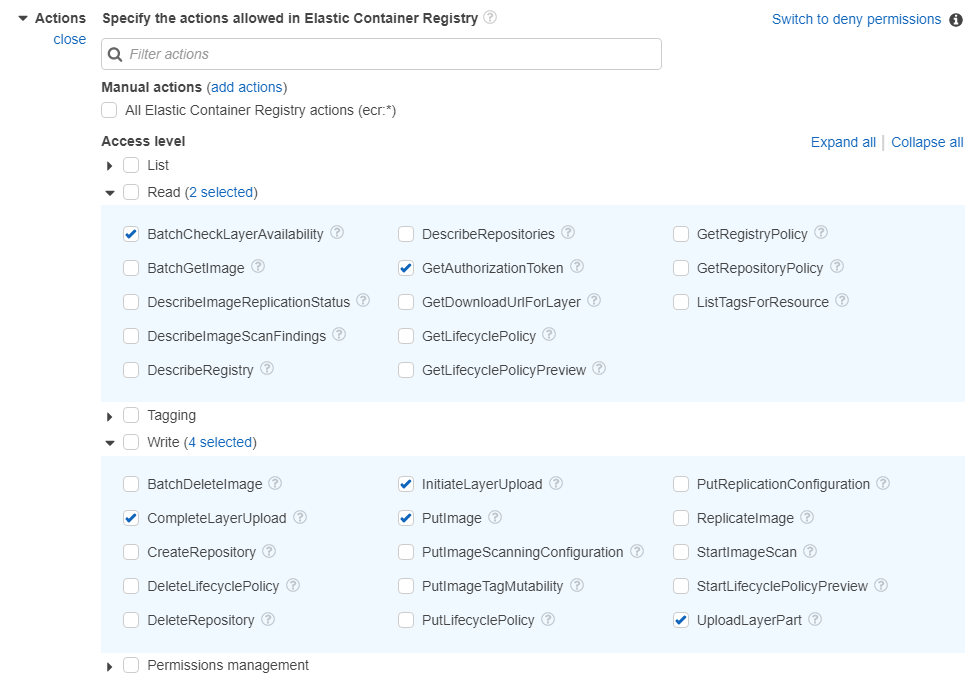This screenshot has width=968, height=684.
Task: Click info icon beside Switch to deny permissions
Action: [956, 20]
